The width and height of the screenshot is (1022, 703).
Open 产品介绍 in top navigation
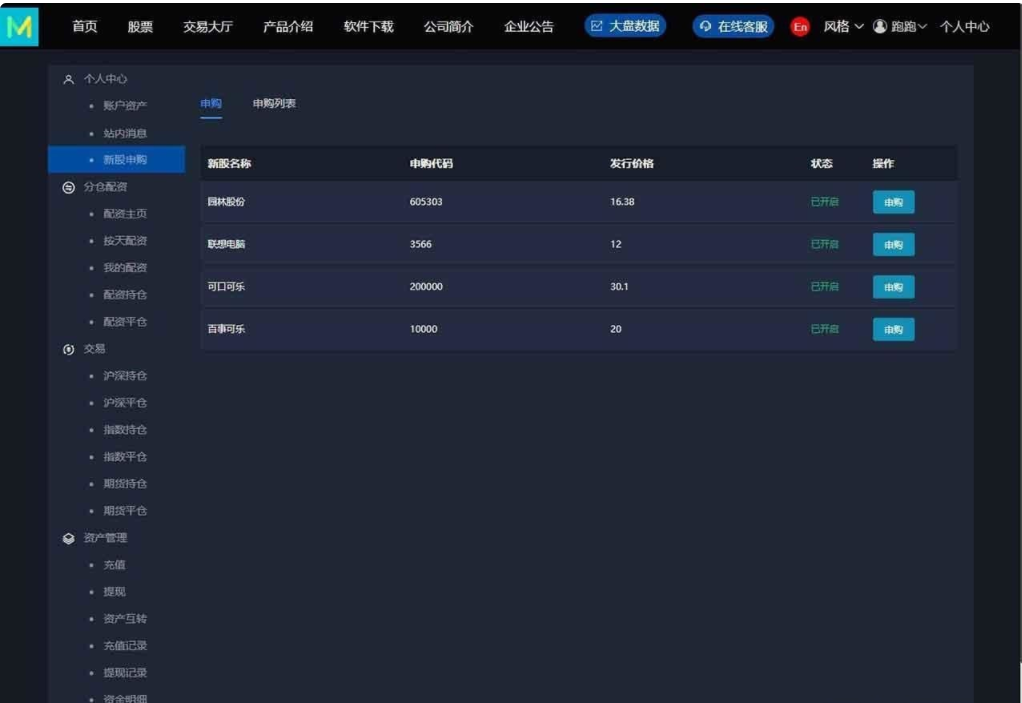pyautogui.click(x=288, y=26)
